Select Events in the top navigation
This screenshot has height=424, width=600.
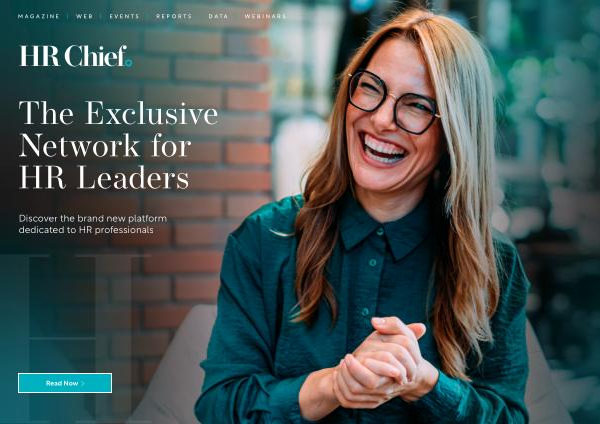tap(124, 16)
